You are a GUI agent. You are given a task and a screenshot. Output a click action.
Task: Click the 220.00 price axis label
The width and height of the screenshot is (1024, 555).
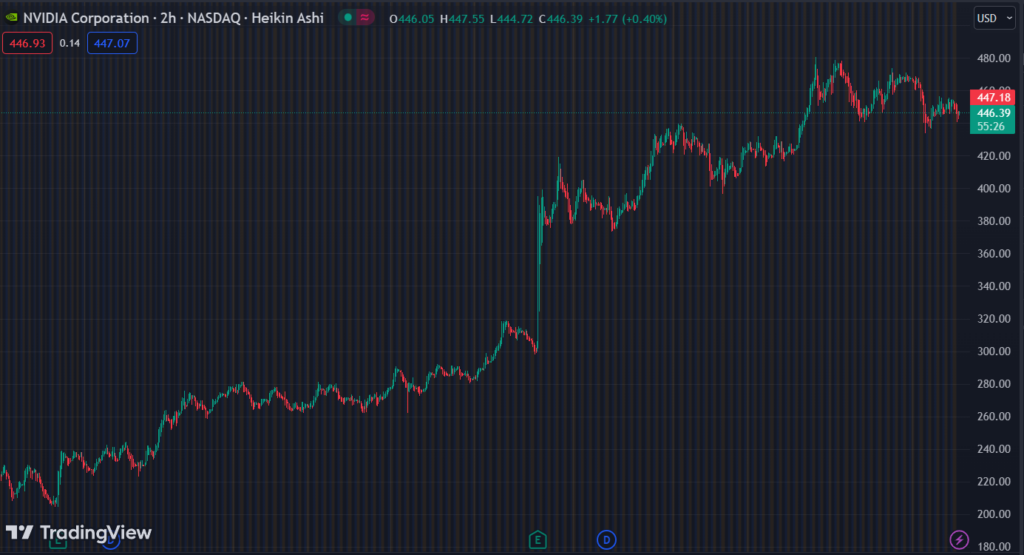click(994, 481)
